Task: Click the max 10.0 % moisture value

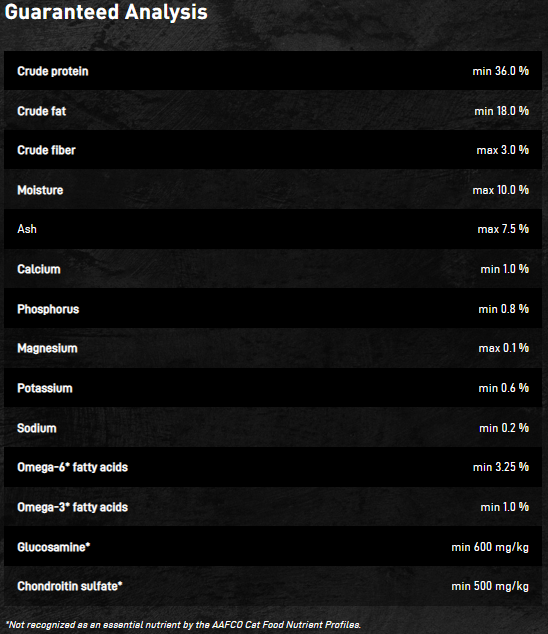Action: (x=501, y=190)
